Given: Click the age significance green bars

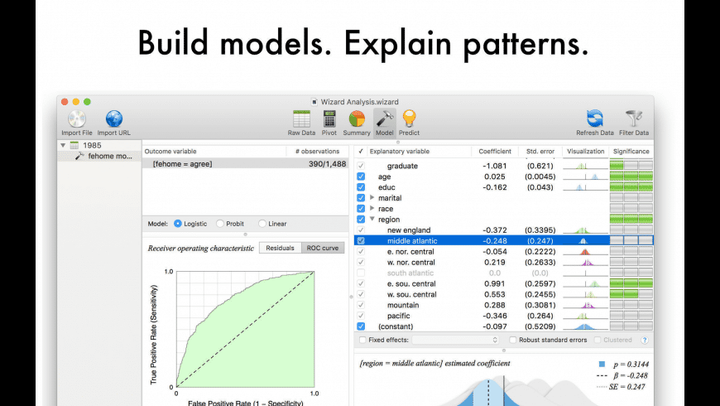Looking at the screenshot, I should tap(631, 176).
